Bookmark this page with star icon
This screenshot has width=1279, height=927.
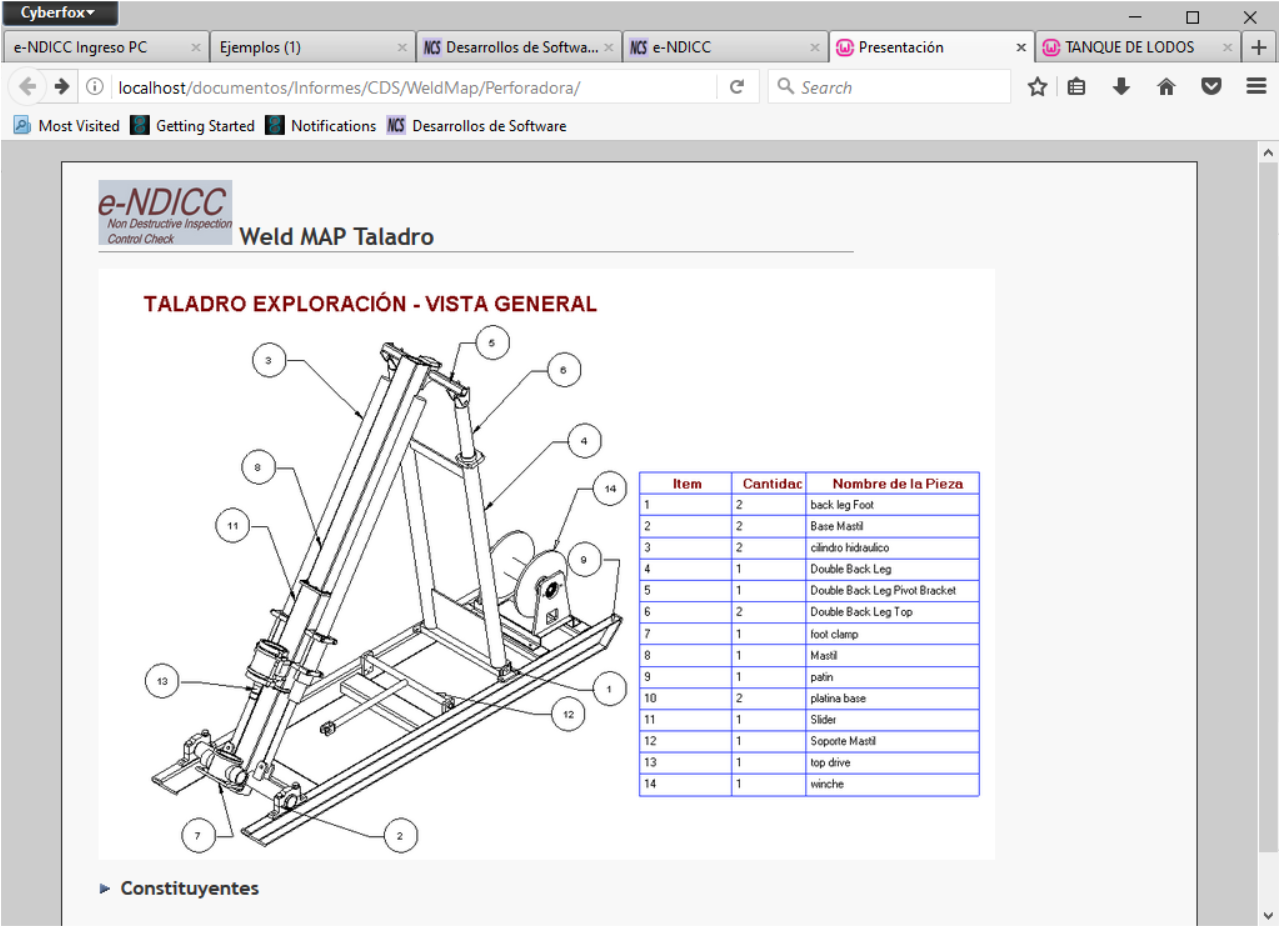click(1037, 87)
